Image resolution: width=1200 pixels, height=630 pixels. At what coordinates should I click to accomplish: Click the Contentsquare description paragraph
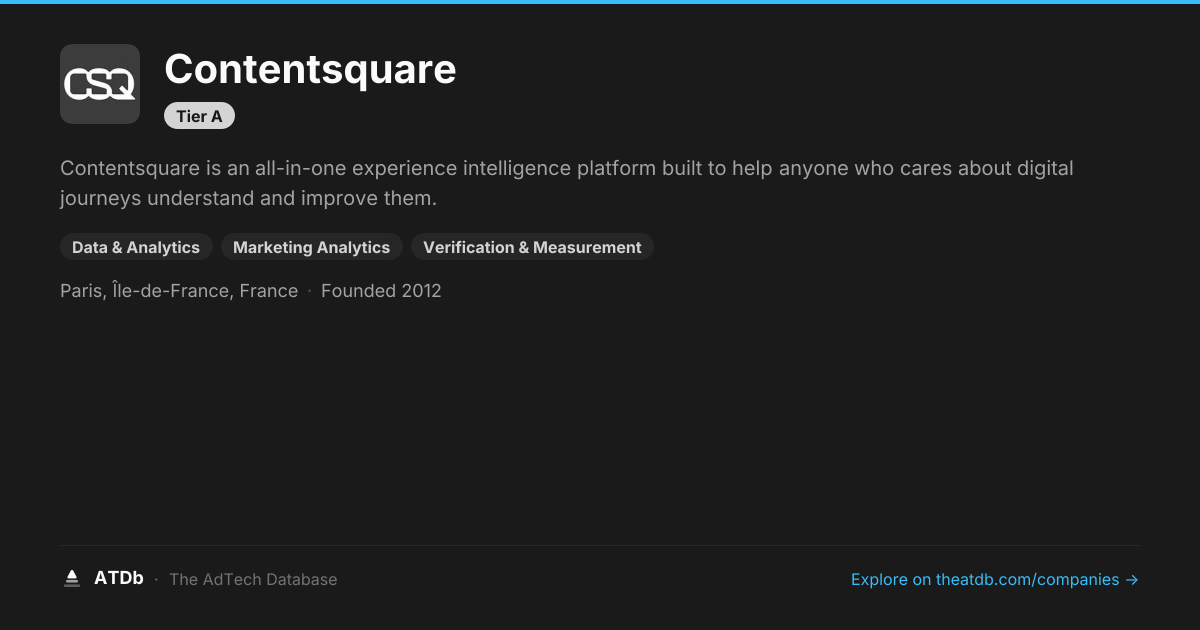[567, 183]
